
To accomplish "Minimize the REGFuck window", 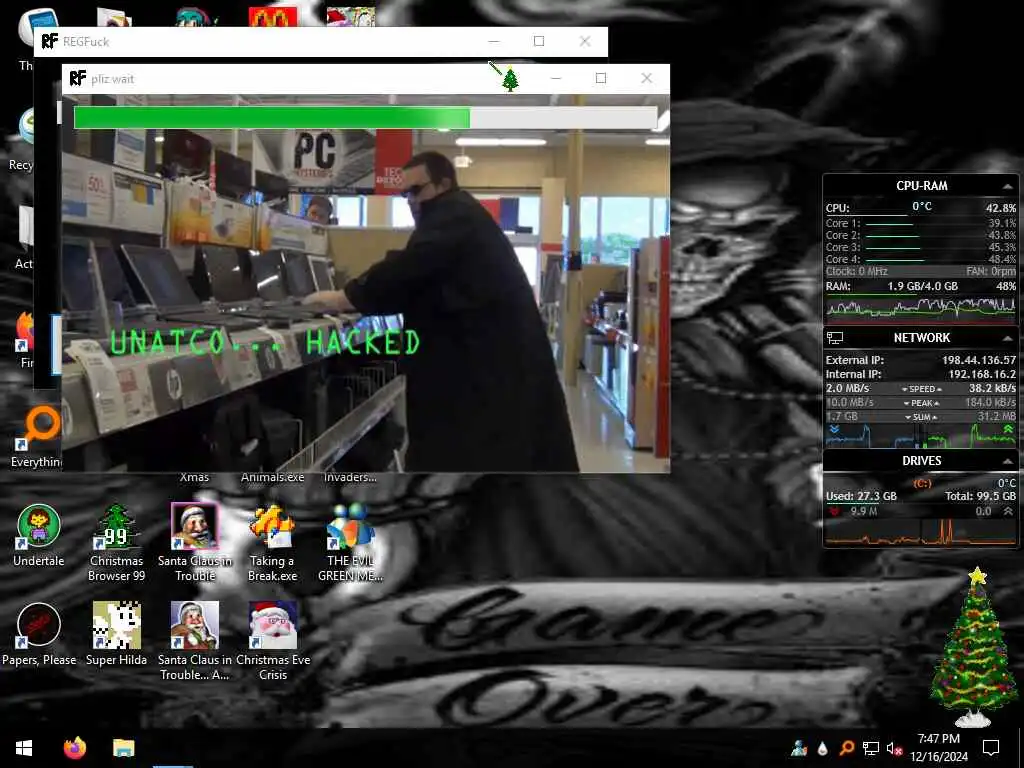I will 494,41.
